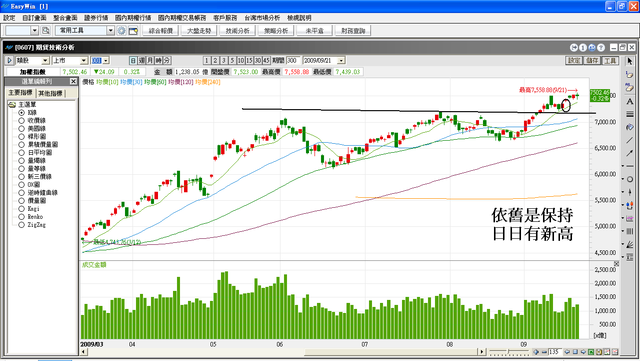Select the 收盤線 radio option
Screen dimensions: 640x361
point(21,120)
